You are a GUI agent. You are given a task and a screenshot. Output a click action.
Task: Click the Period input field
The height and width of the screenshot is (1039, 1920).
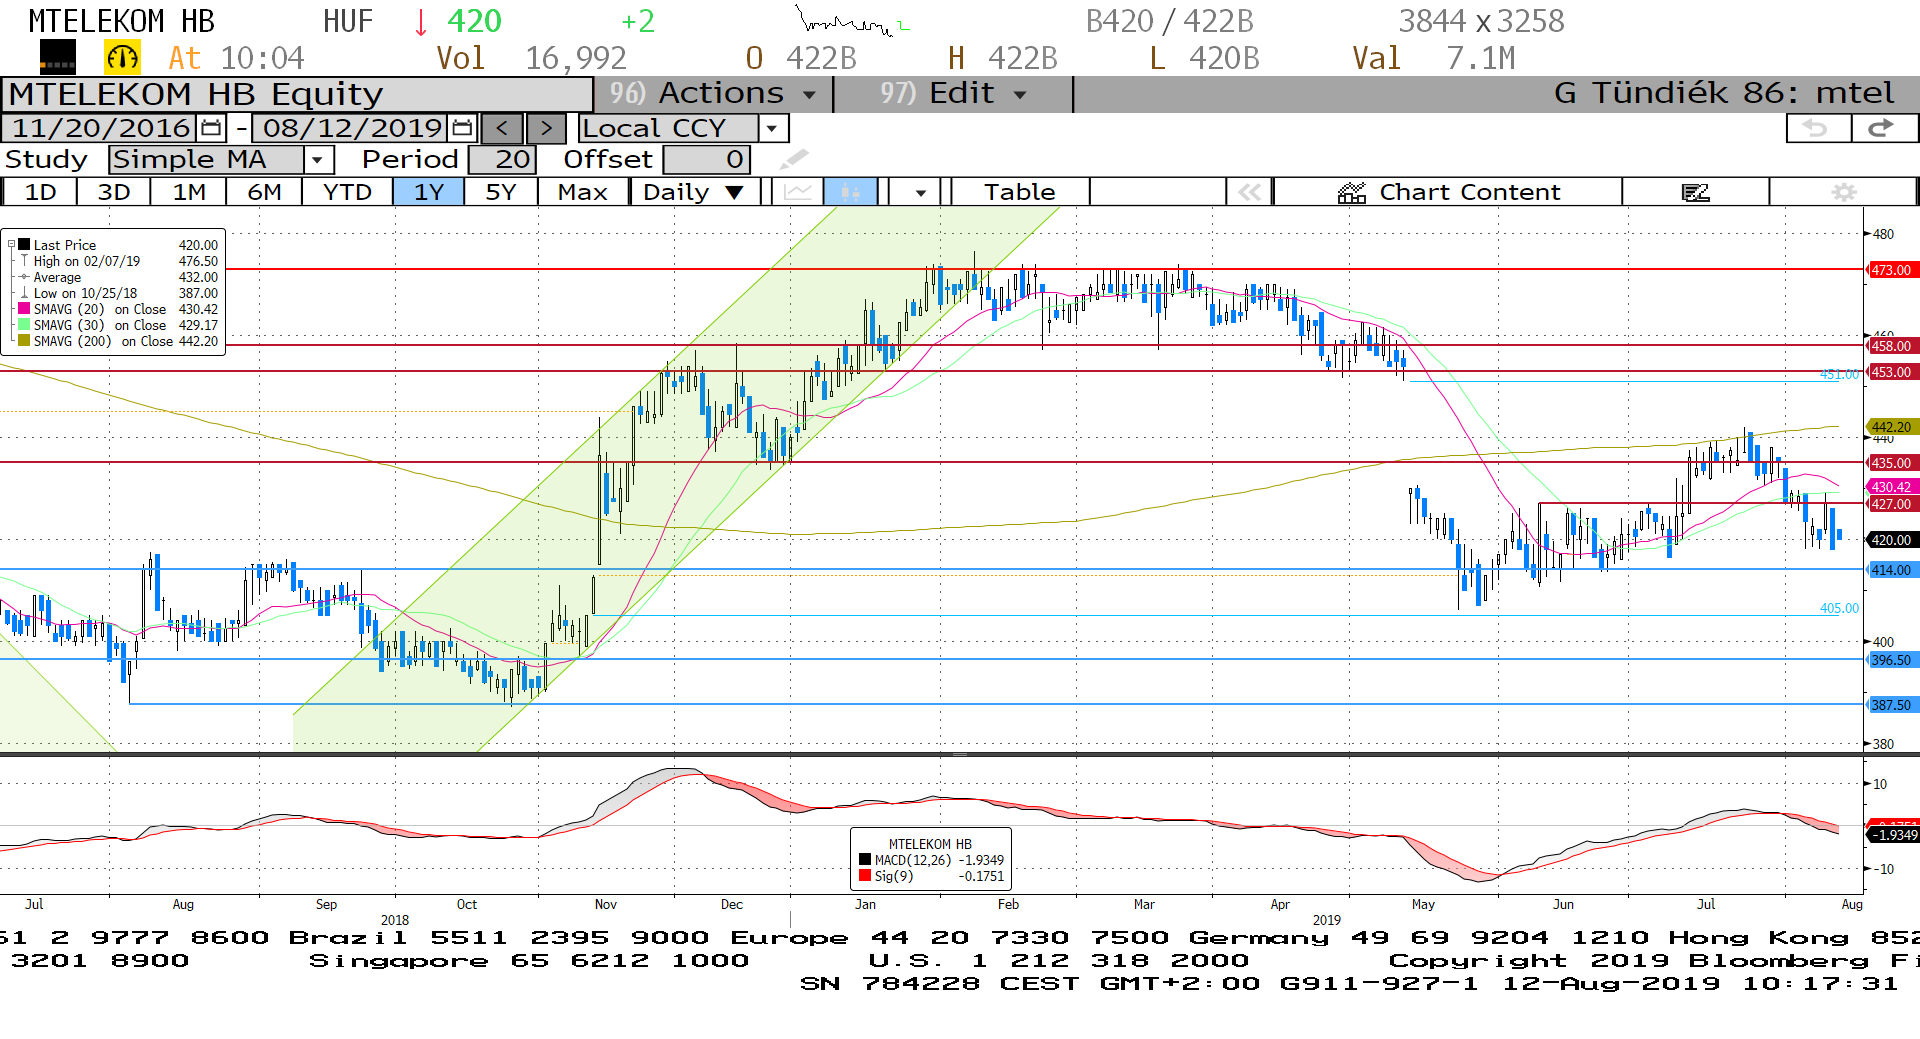click(503, 159)
